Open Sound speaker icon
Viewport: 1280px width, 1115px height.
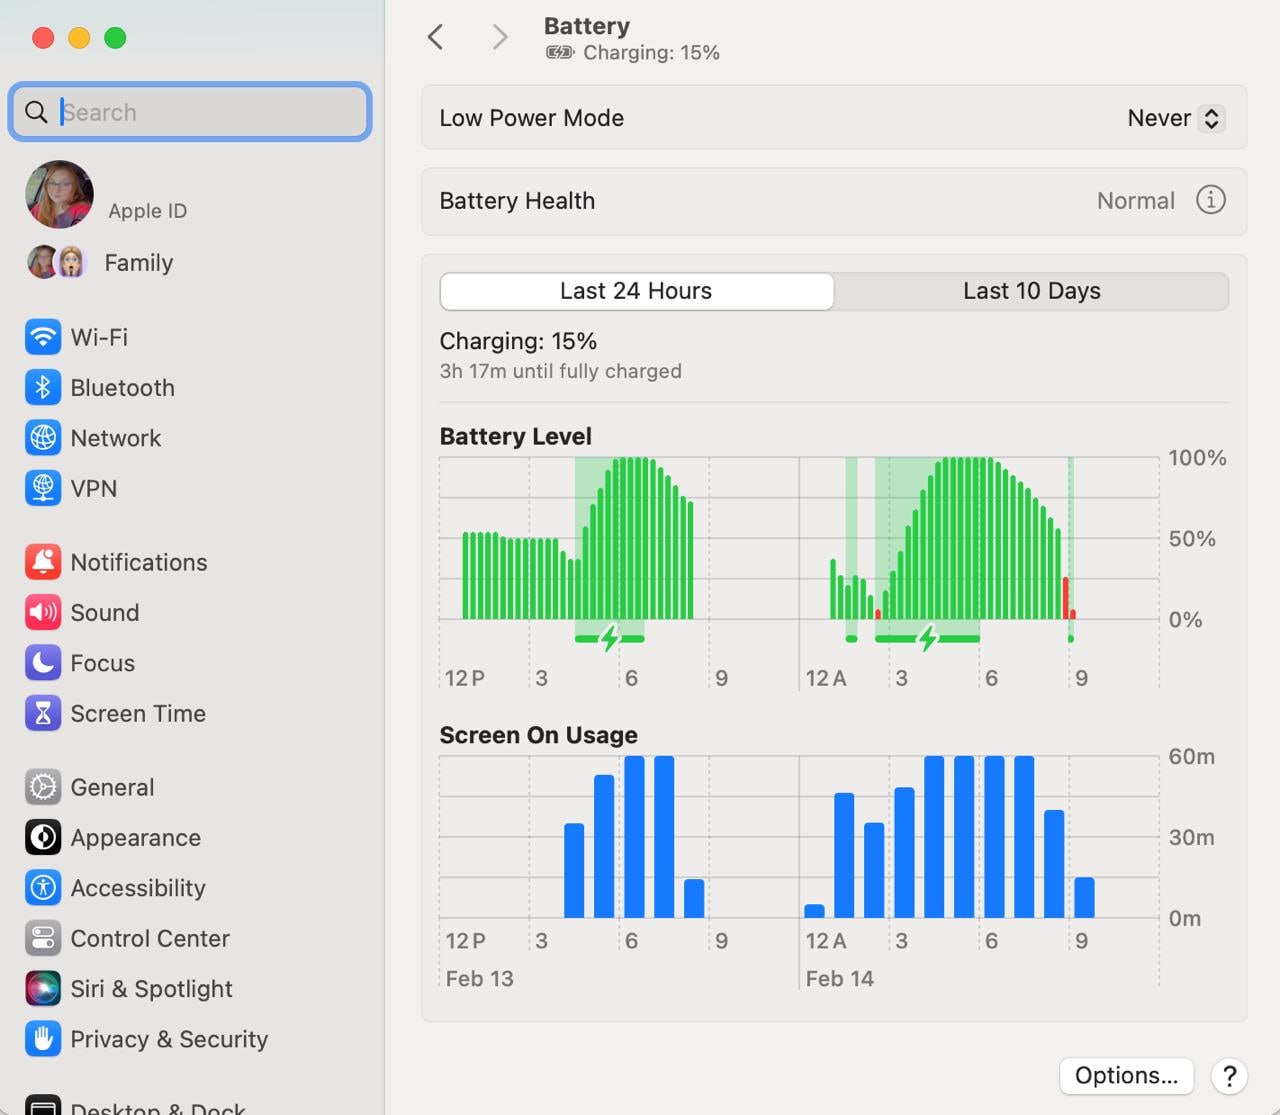[43, 612]
